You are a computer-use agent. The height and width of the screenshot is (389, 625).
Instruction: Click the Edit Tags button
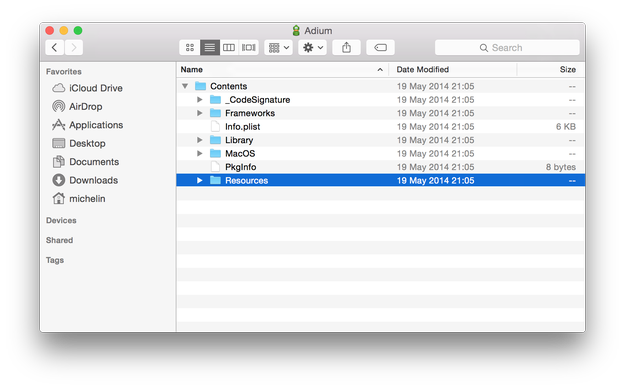click(380, 47)
